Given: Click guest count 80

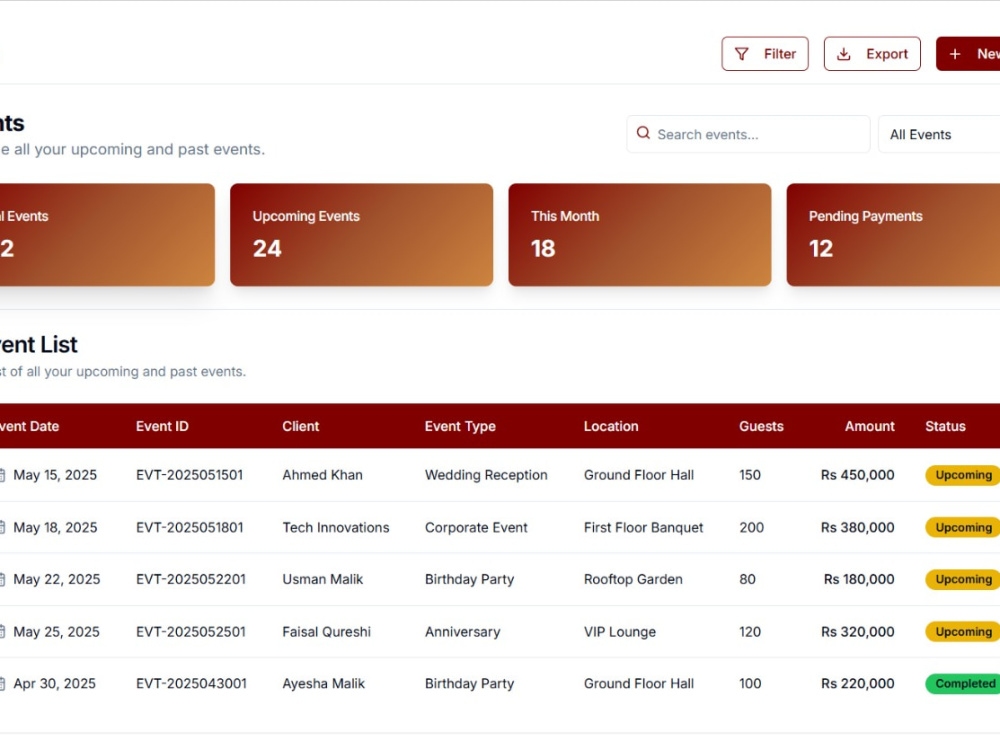Looking at the screenshot, I should (x=747, y=579).
